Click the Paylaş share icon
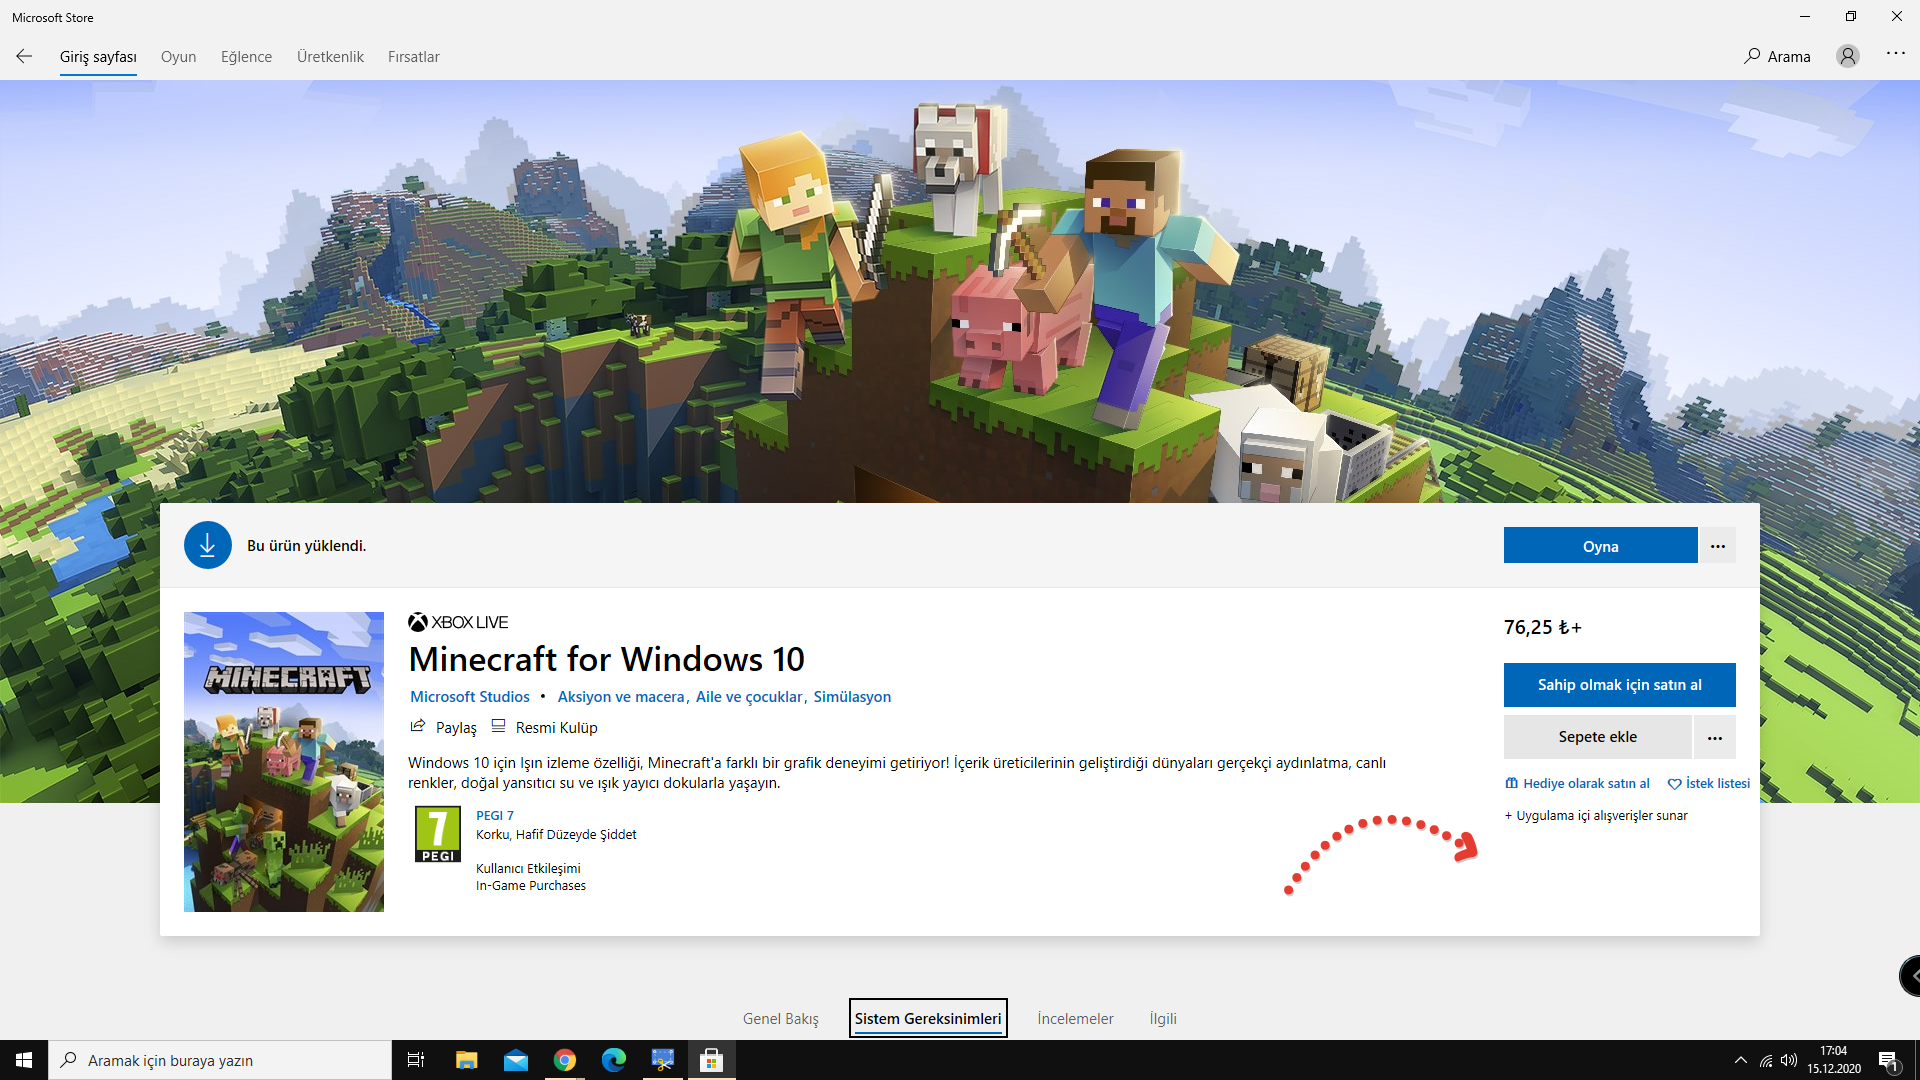This screenshot has width=1920, height=1080. [x=418, y=726]
